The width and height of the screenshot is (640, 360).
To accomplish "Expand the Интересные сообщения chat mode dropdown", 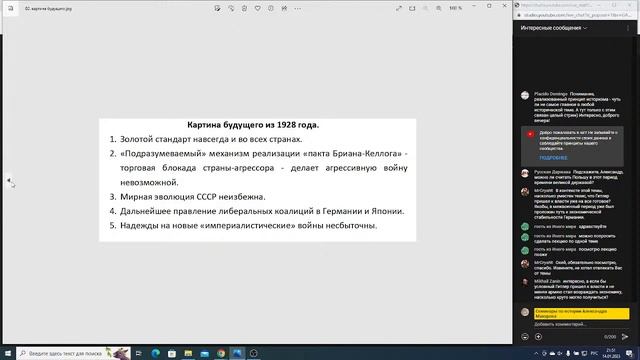I will point(553,28).
